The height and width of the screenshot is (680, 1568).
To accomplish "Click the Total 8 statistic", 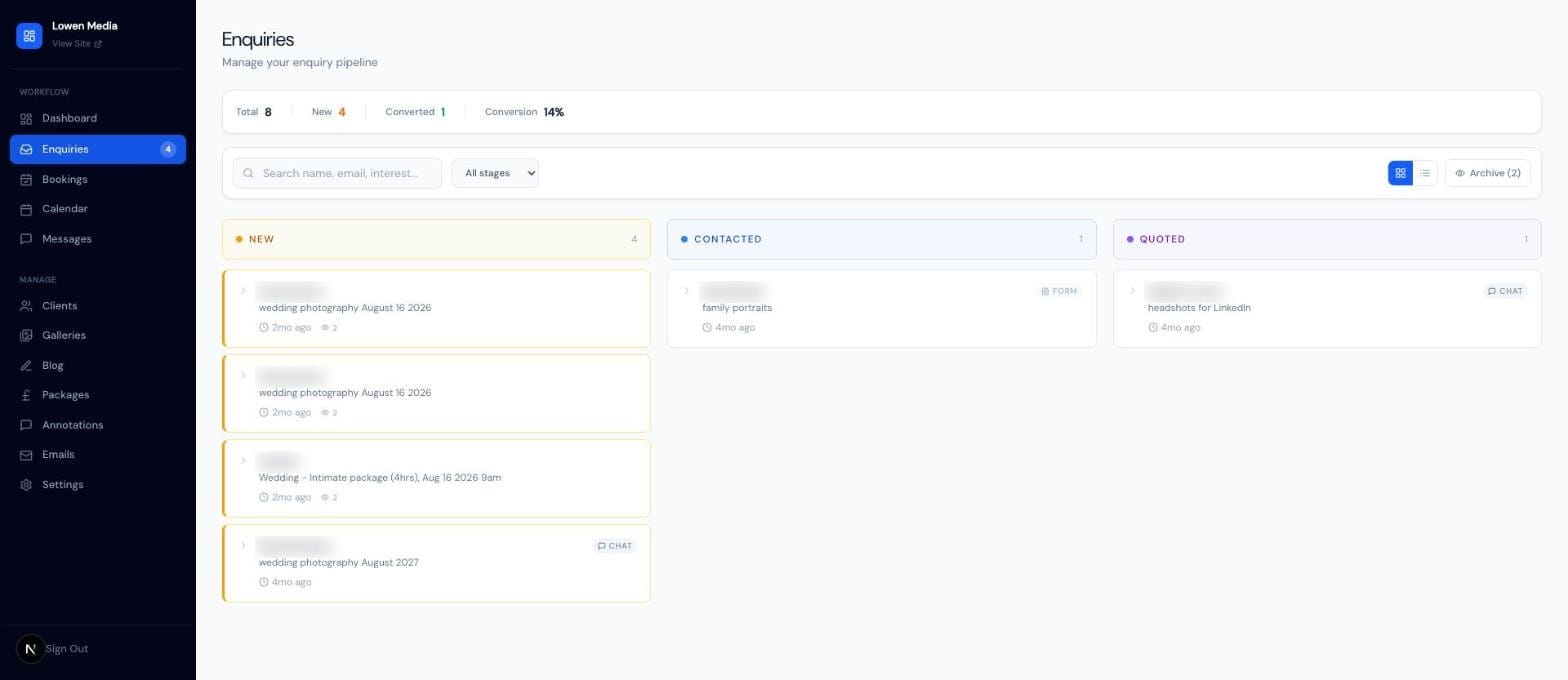I will (254, 112).
